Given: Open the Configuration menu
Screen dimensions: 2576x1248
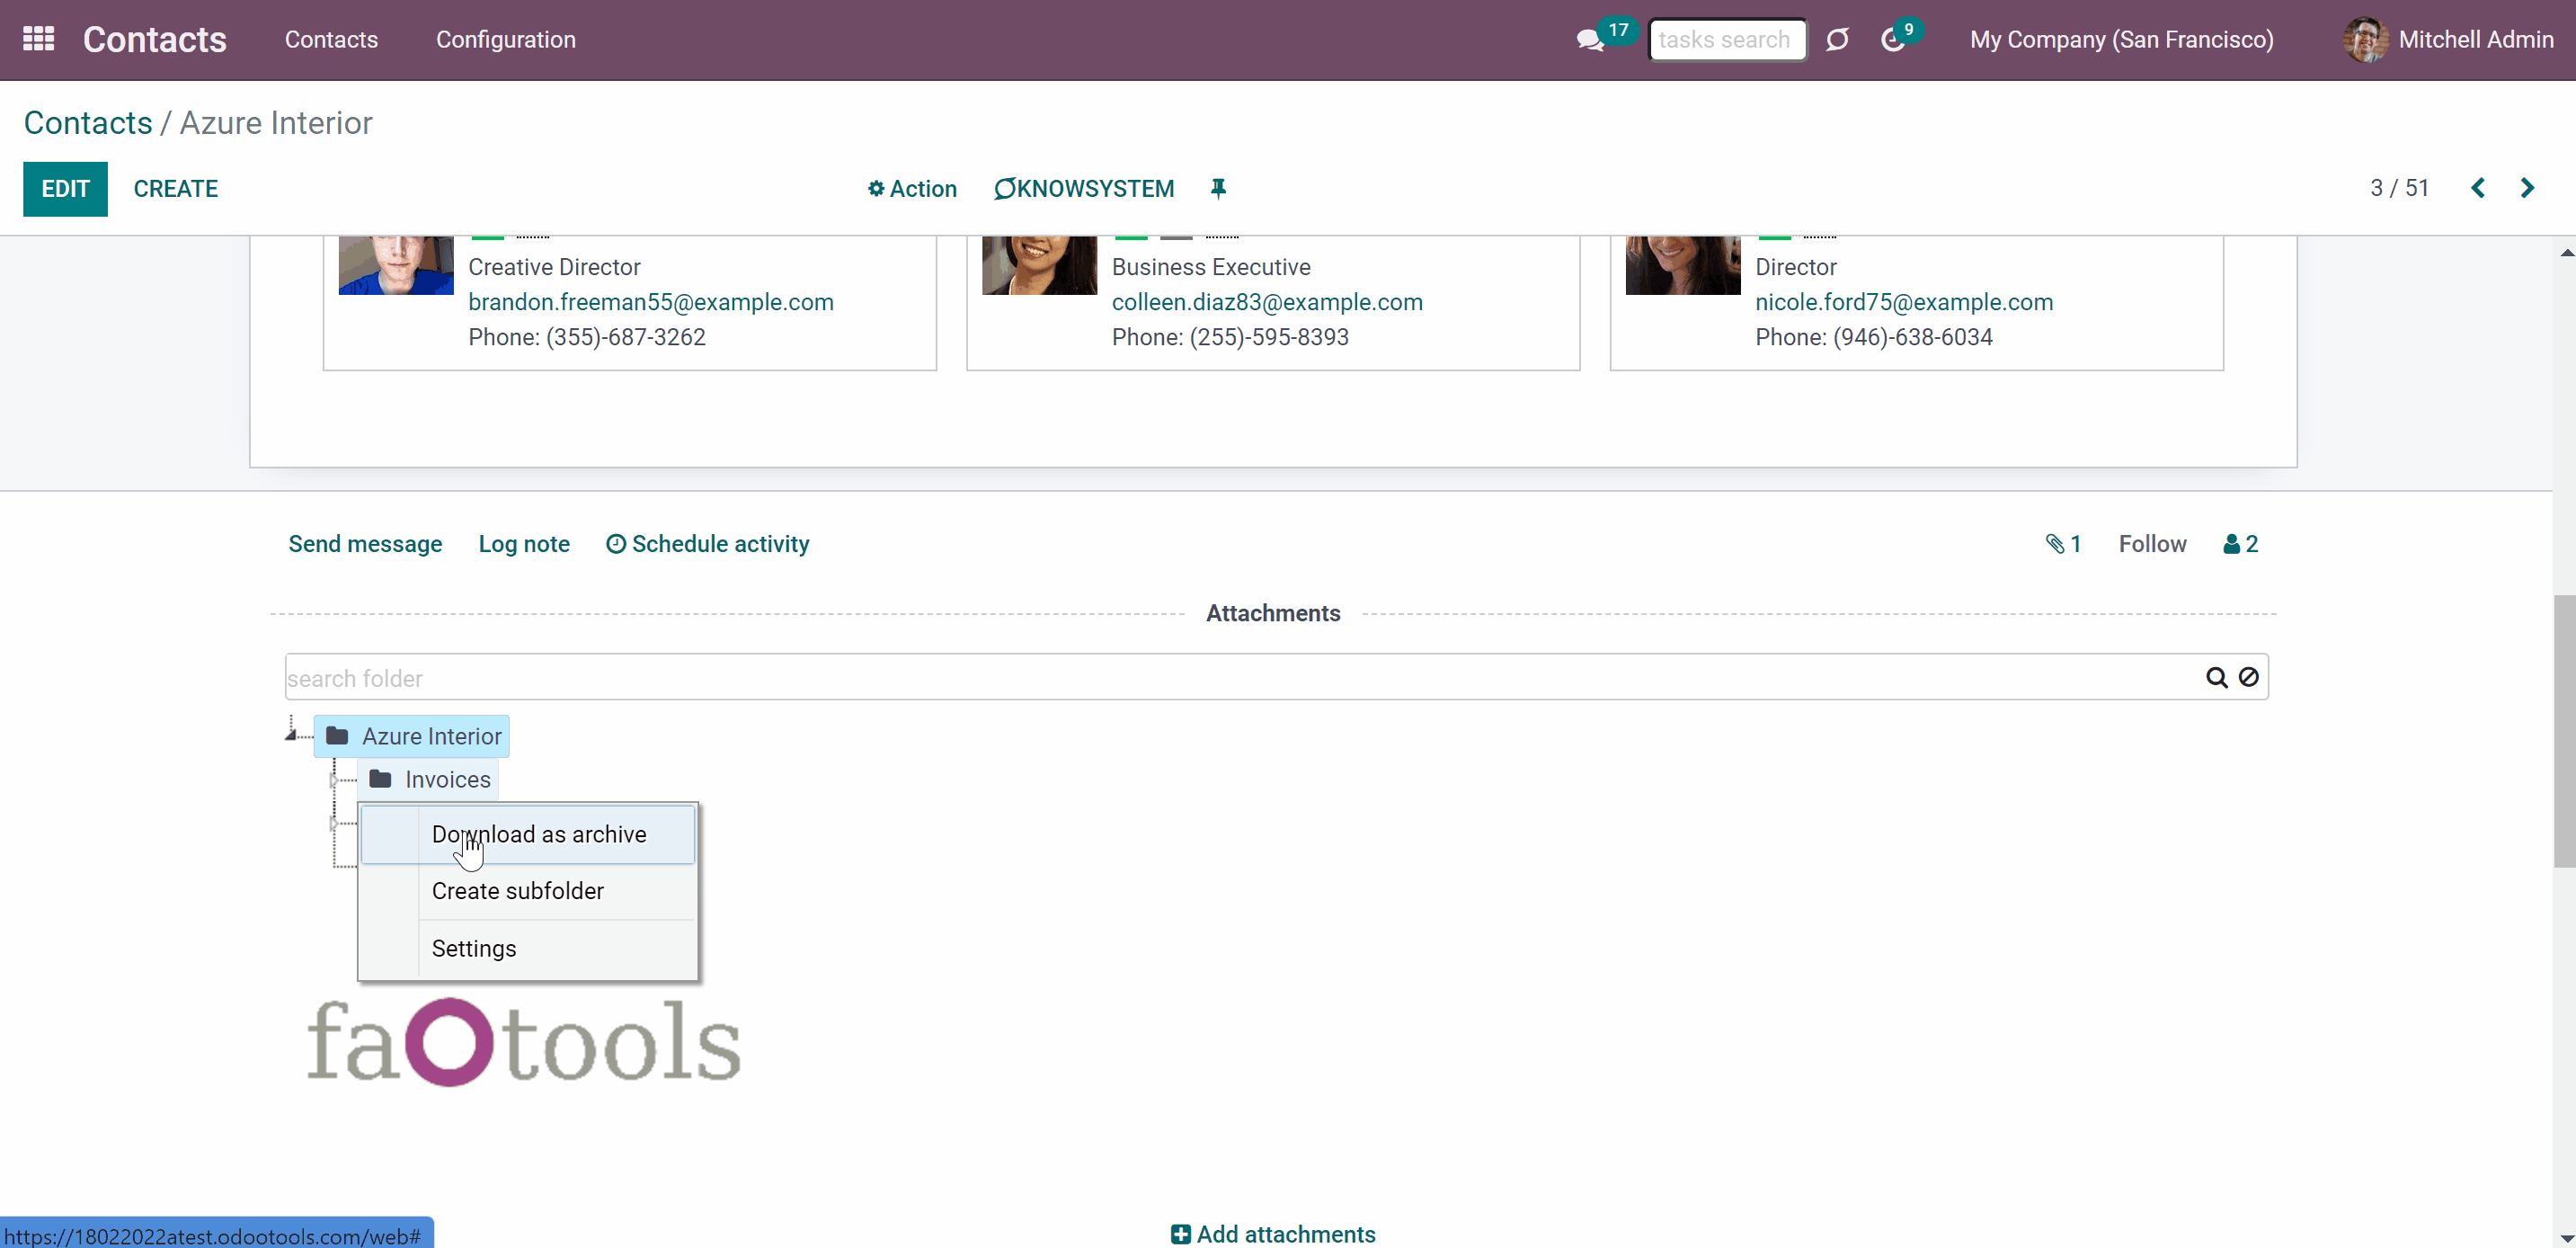Looking at the screenshot, I should [506, 40].
